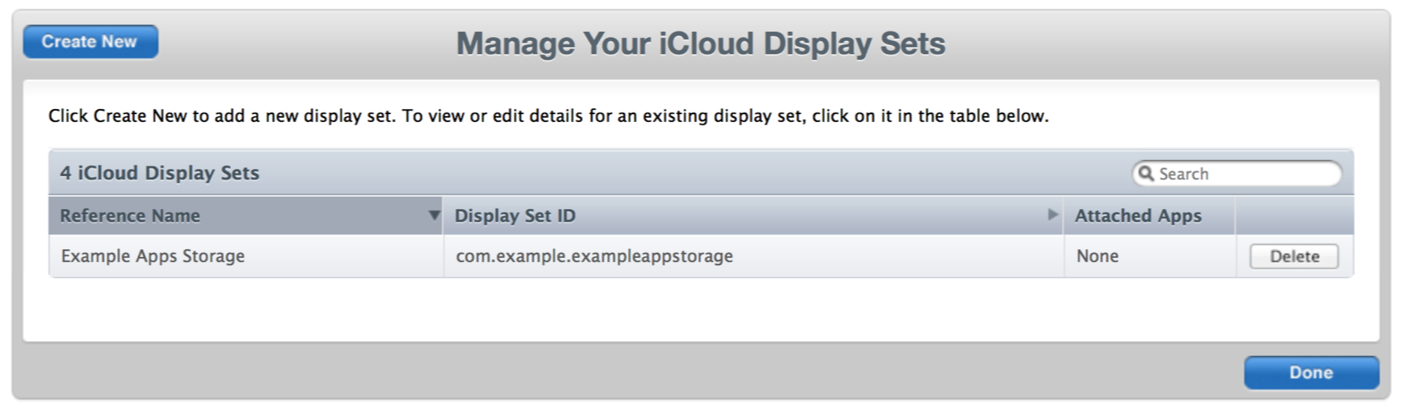This screenshot has width=1402, height=410.
Task: Click the None attached apps cell
Action: [1097, 256]
